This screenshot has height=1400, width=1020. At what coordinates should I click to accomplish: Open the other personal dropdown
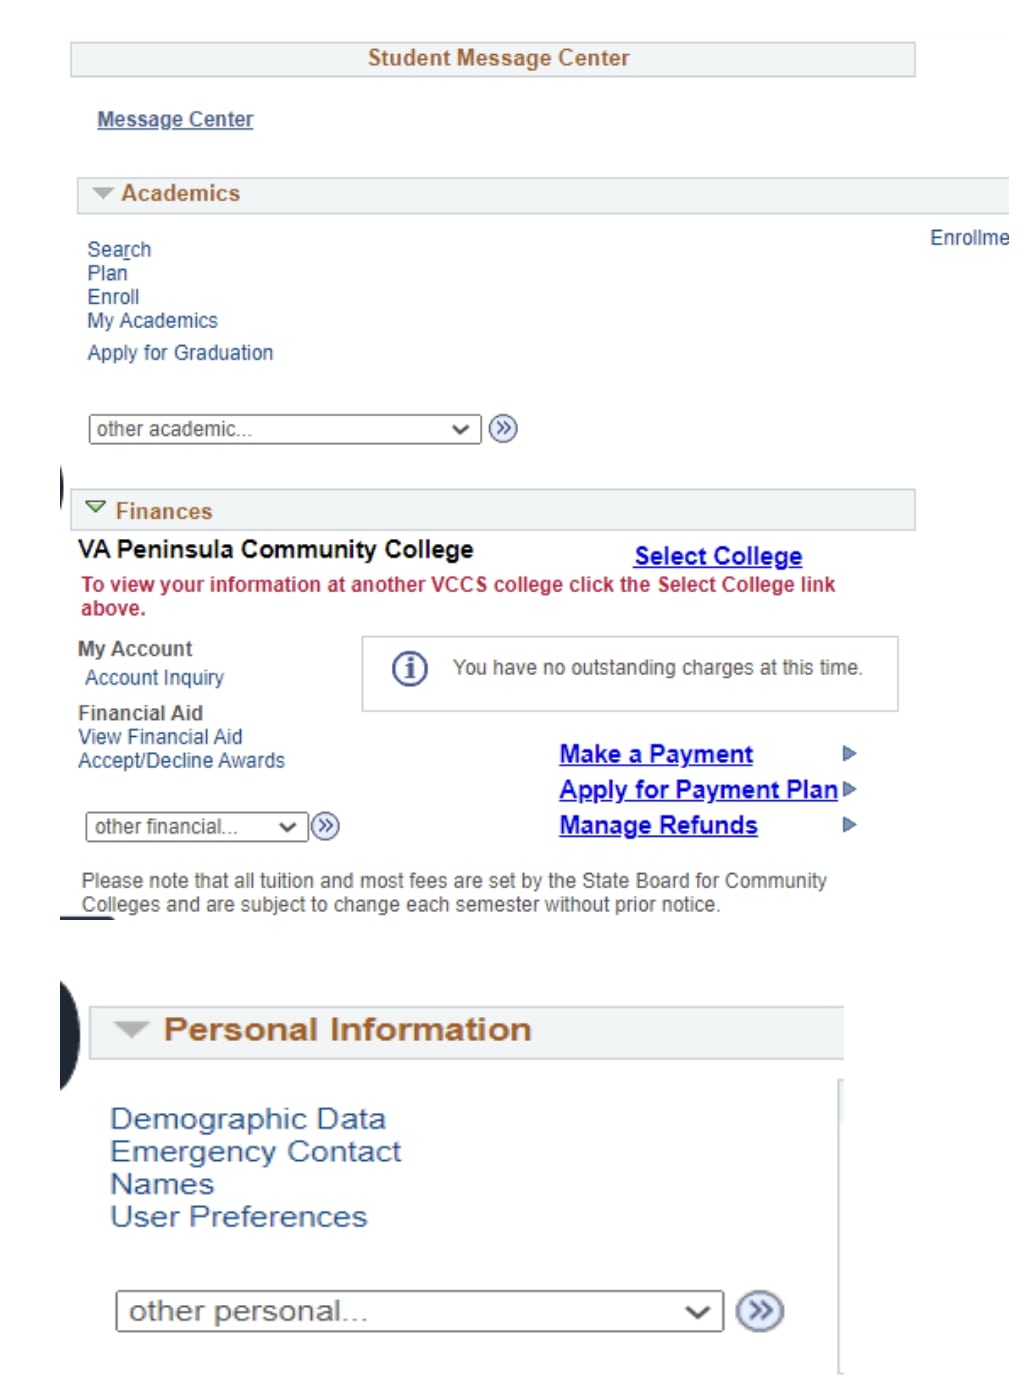(419, 1311)
